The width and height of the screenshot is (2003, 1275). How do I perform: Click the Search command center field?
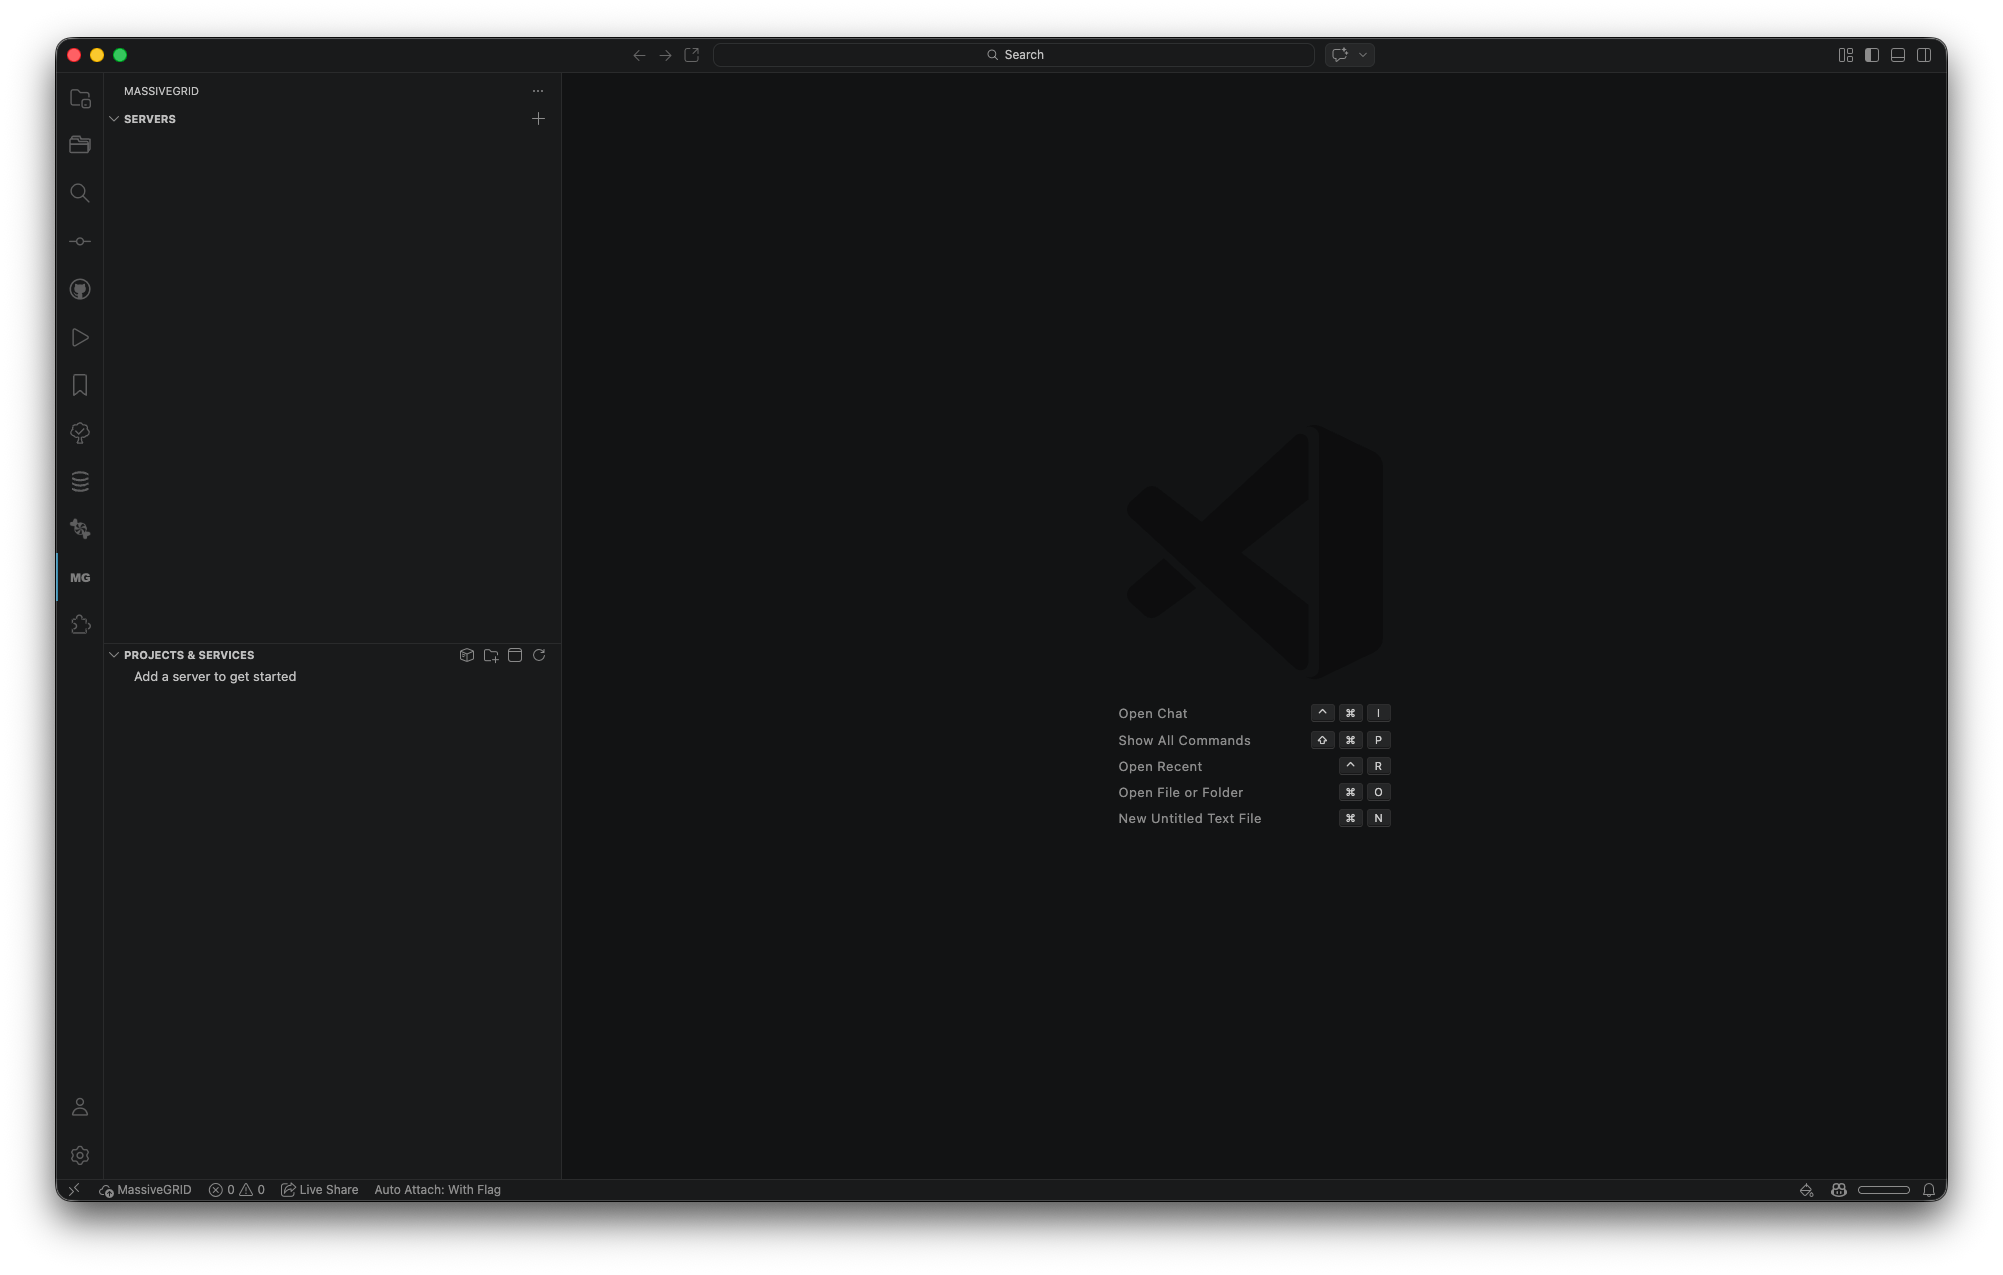point(1014,55)
